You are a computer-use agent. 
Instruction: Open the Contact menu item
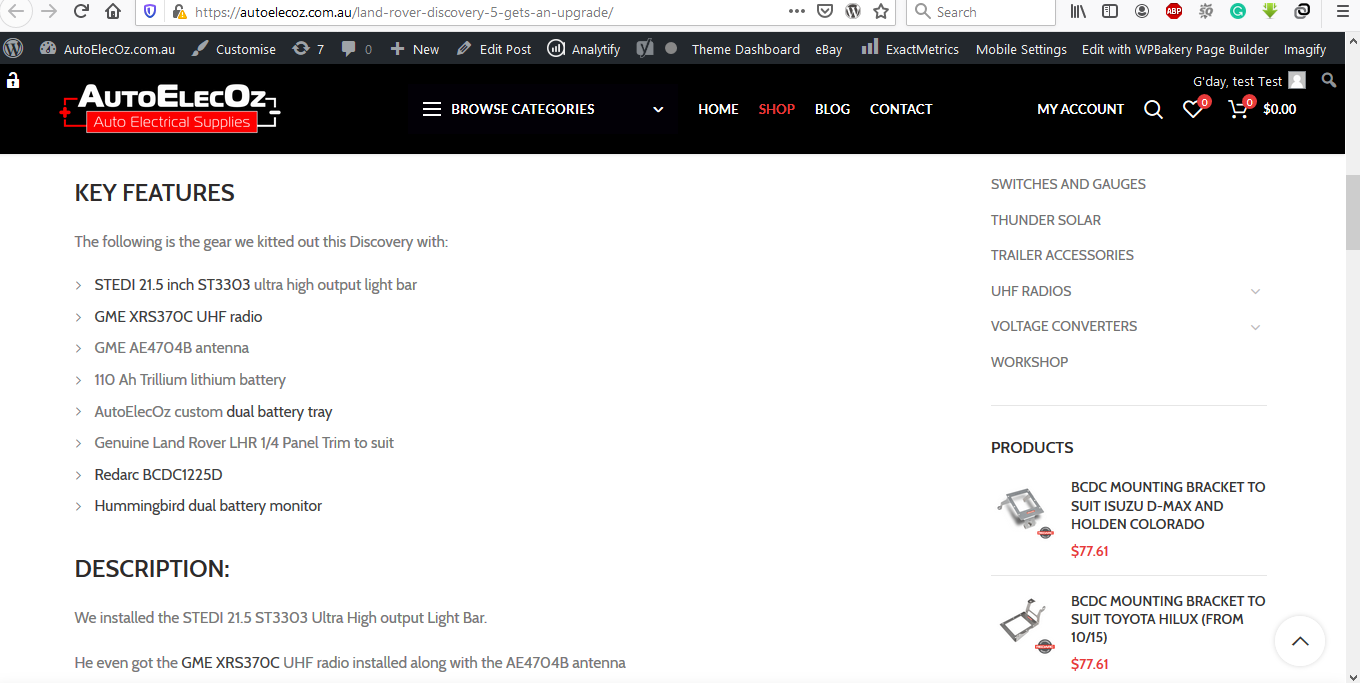(901, 109)
